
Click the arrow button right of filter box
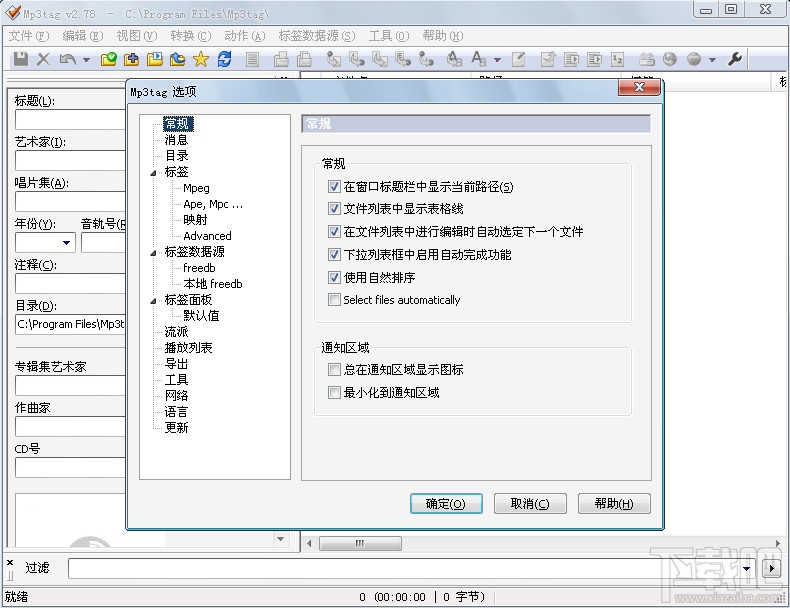[x=771, y=569]
